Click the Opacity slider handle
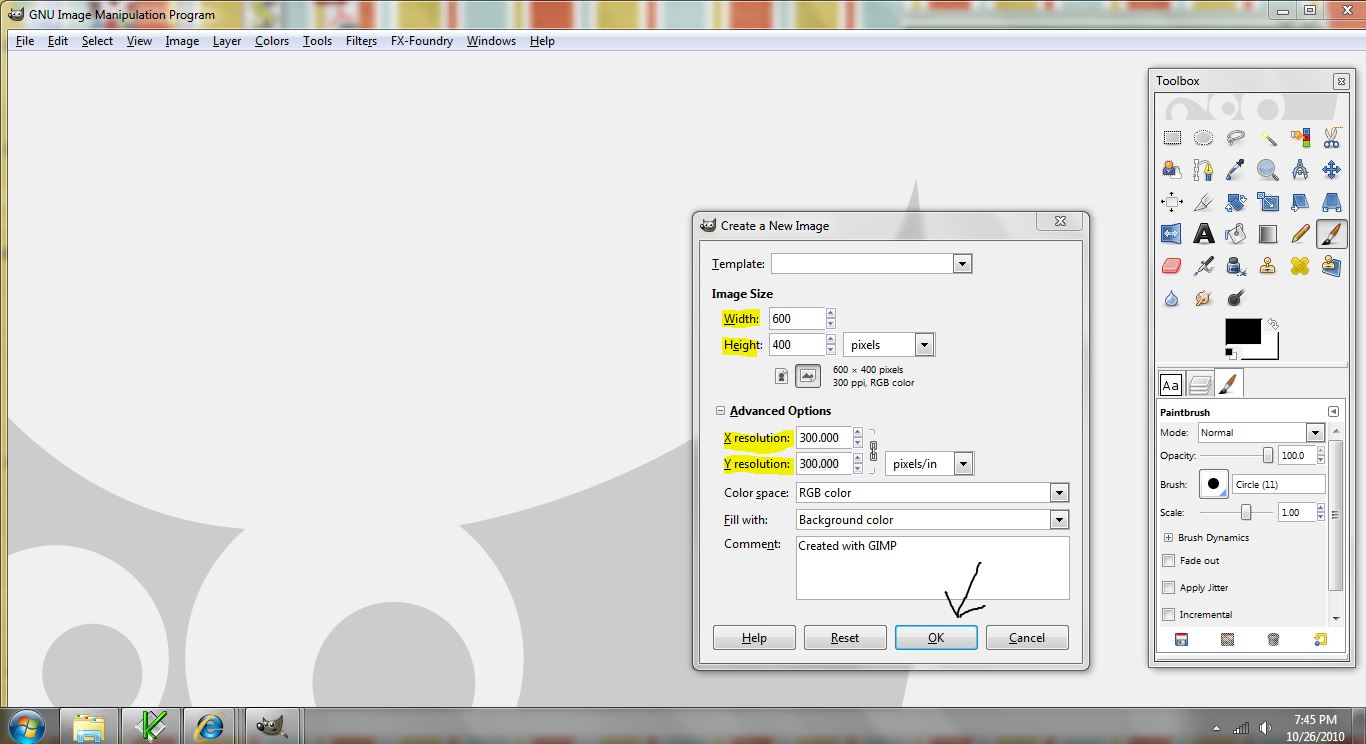 coord(1268,456)
